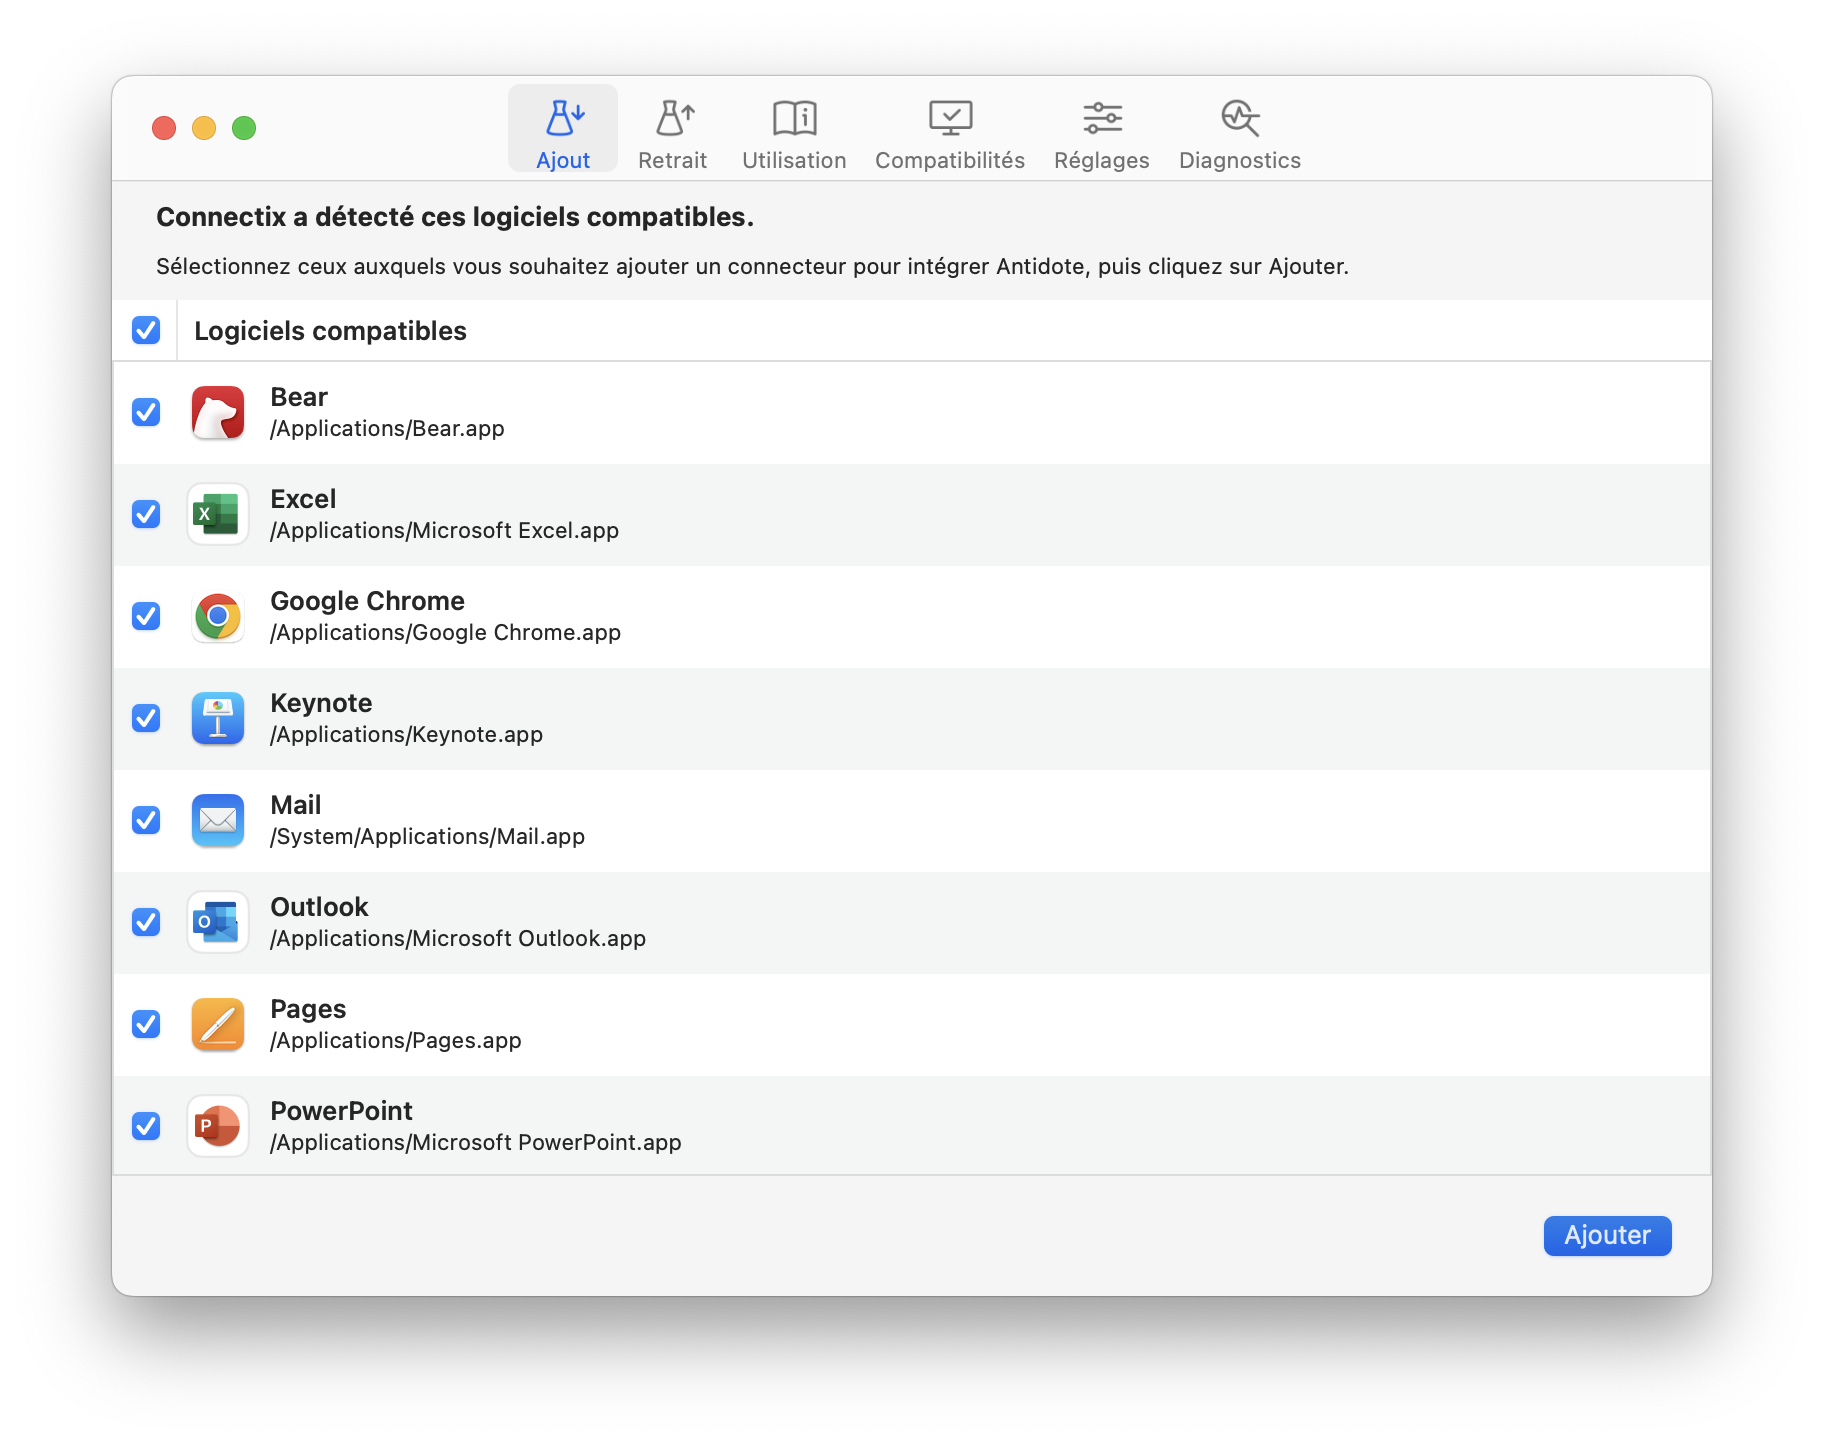1824x1444 pixels.
Task: Select the Ajout toolbar tab
Action: [x=563, y=132]
